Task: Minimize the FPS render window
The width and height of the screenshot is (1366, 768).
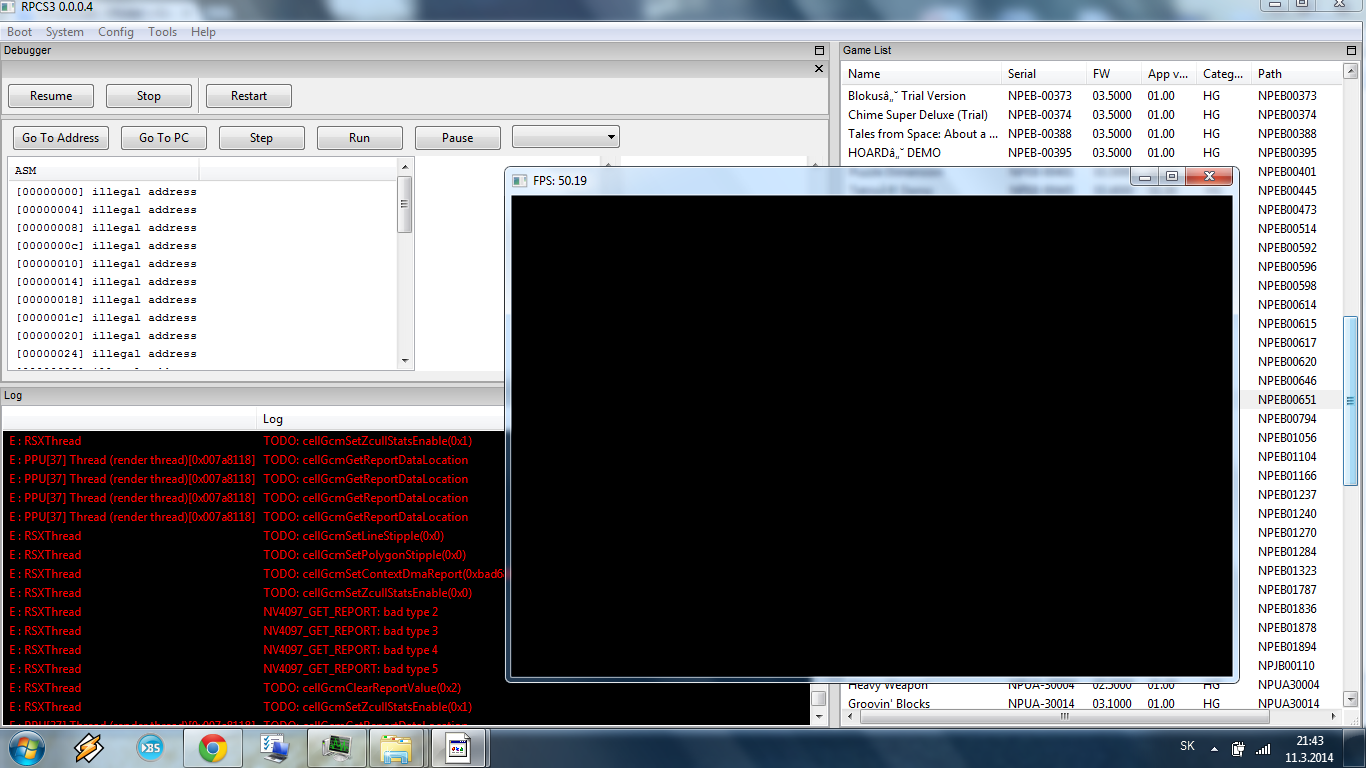Action: (x=1144, y=176)
